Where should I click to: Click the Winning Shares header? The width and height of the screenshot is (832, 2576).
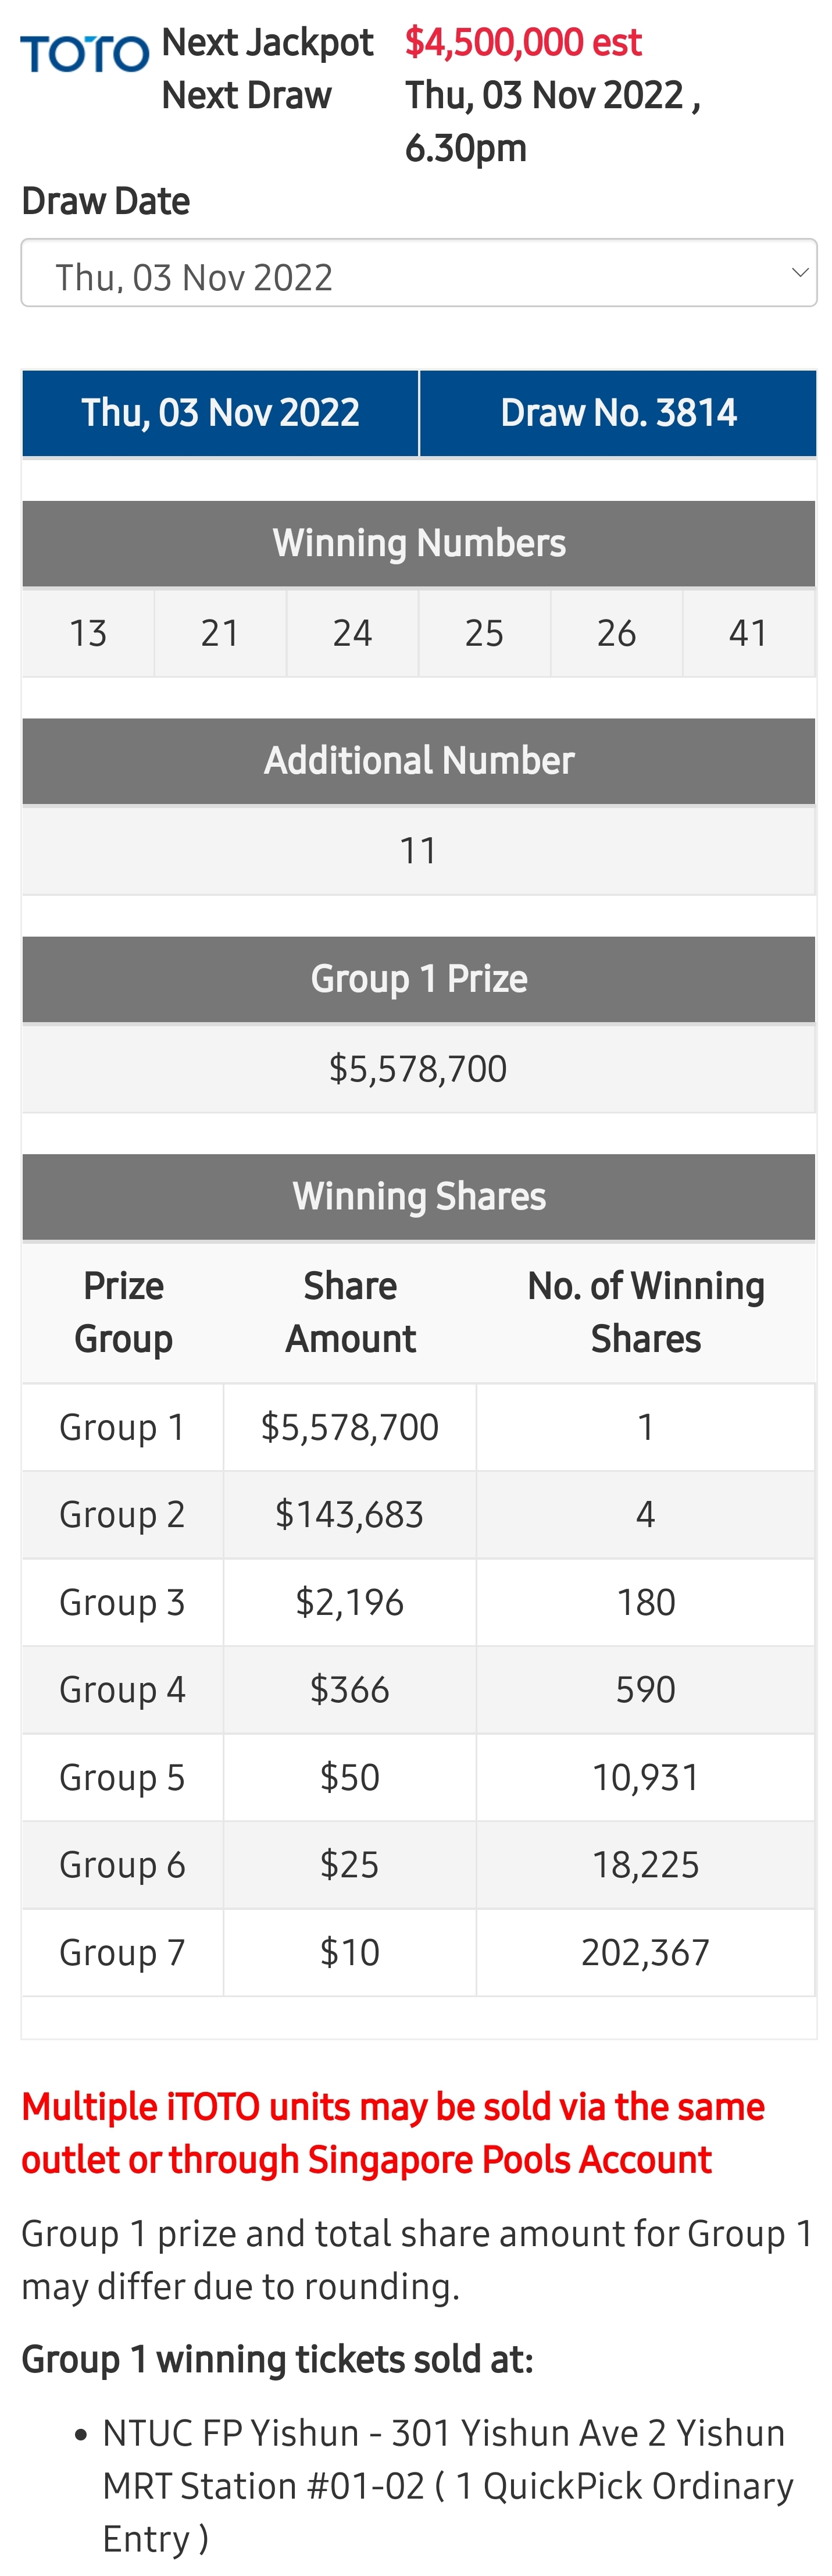419,1197
